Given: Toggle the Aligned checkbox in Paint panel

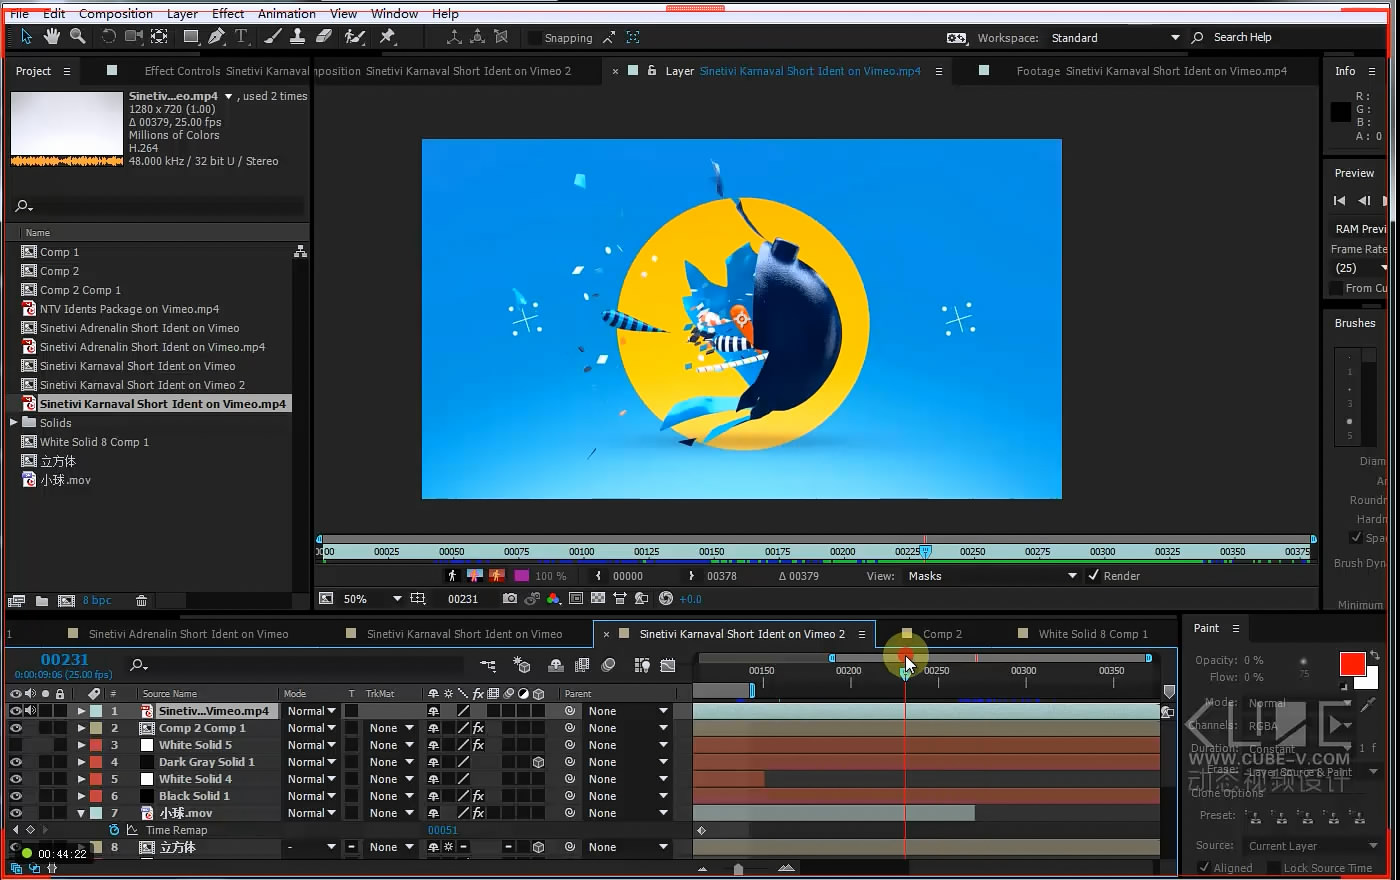Looking at the screenshot, I should coord(1204,868).
